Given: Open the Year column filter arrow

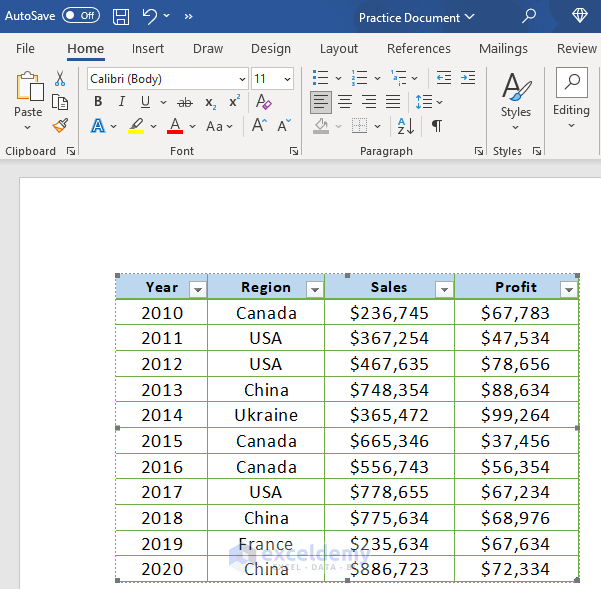Looking at the screenshot, I should coord(198,290).
